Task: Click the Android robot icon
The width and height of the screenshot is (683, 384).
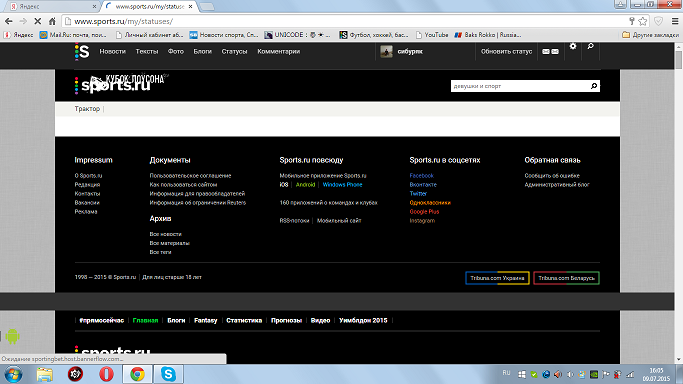Action: pos(12,336)
